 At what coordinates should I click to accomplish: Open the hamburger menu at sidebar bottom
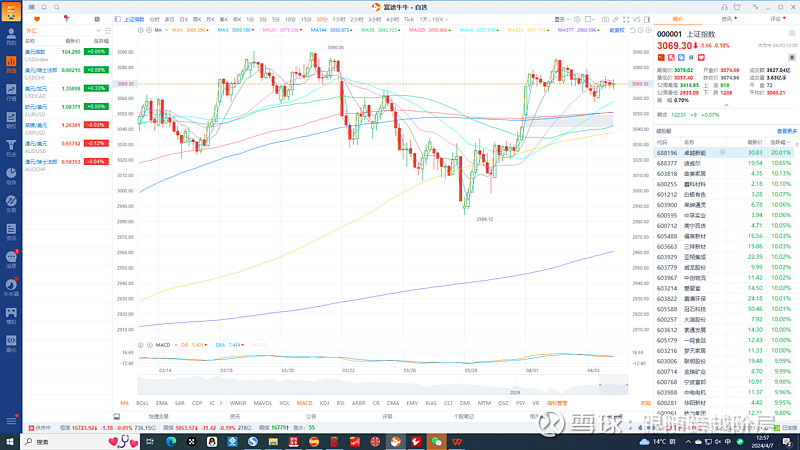coord(11,421)
